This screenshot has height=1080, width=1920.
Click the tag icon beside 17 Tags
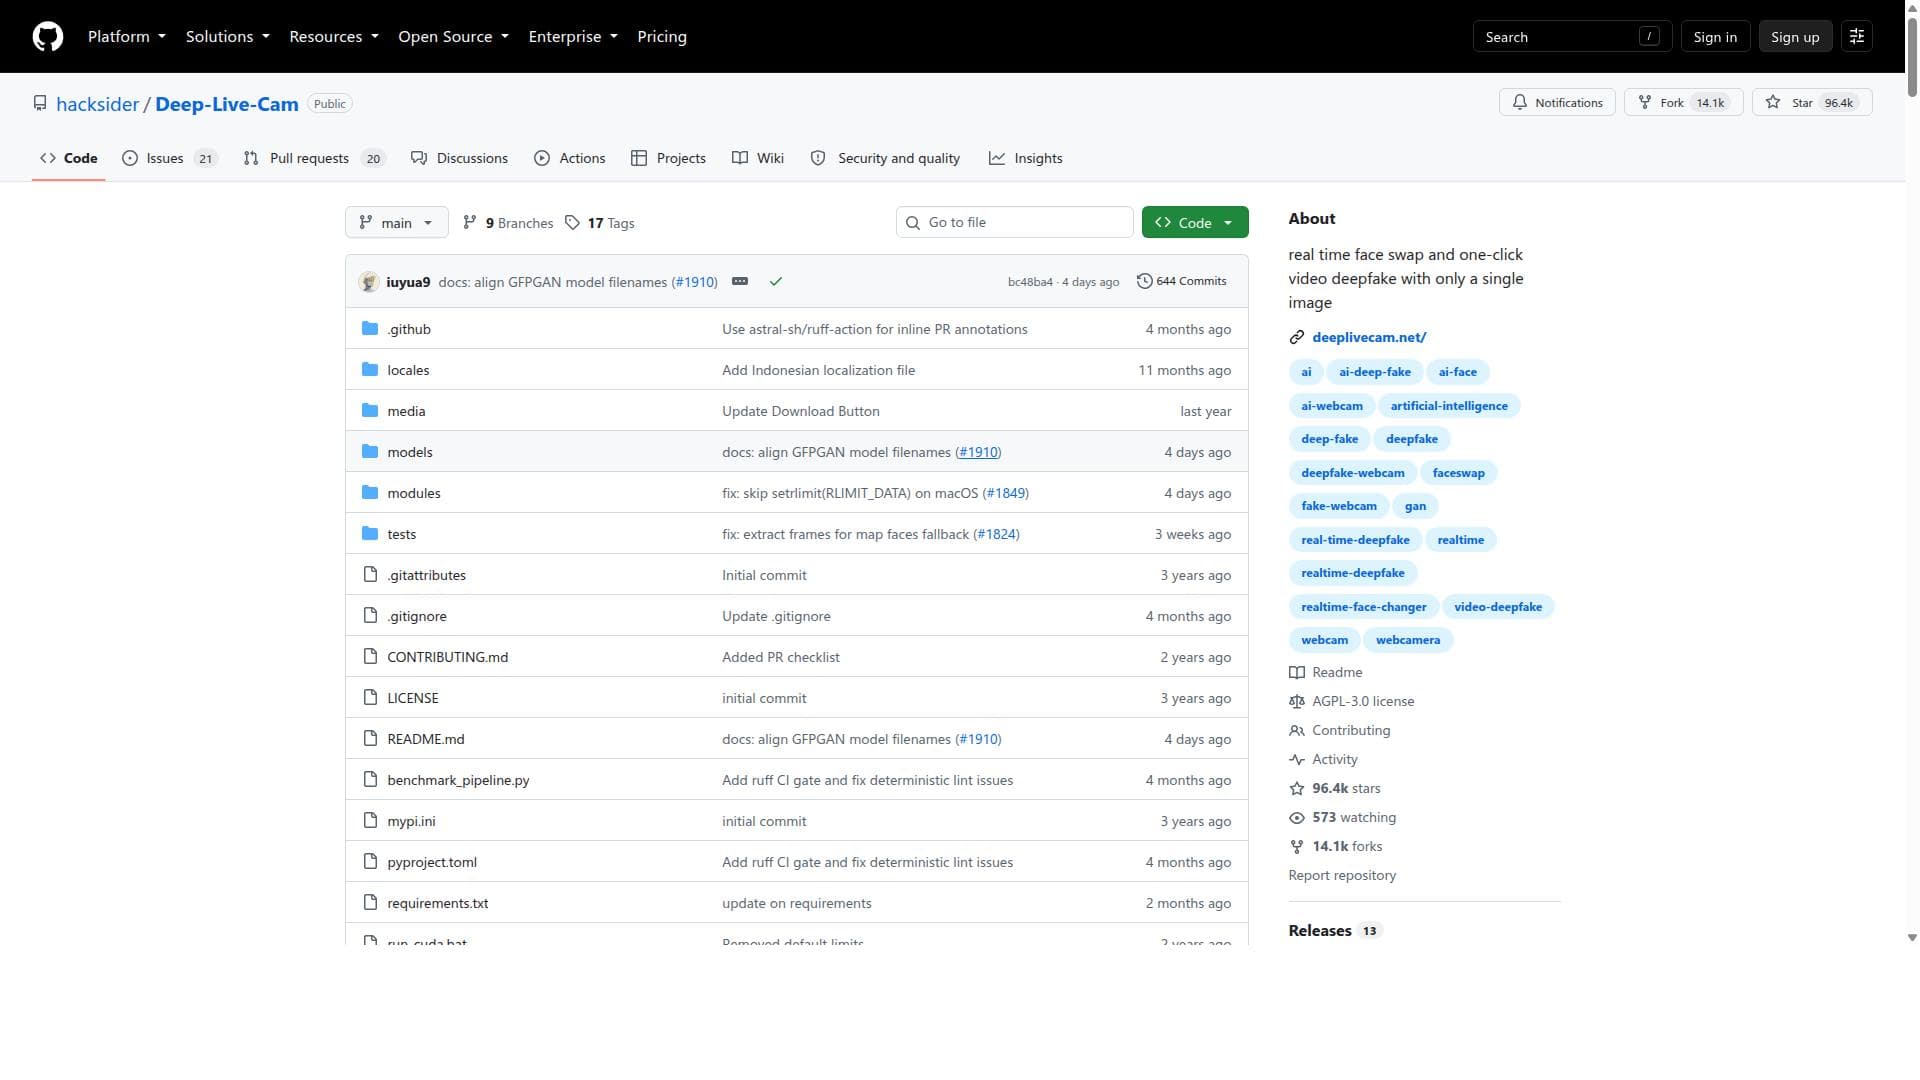pyautogui.click(x=572, y=223)
